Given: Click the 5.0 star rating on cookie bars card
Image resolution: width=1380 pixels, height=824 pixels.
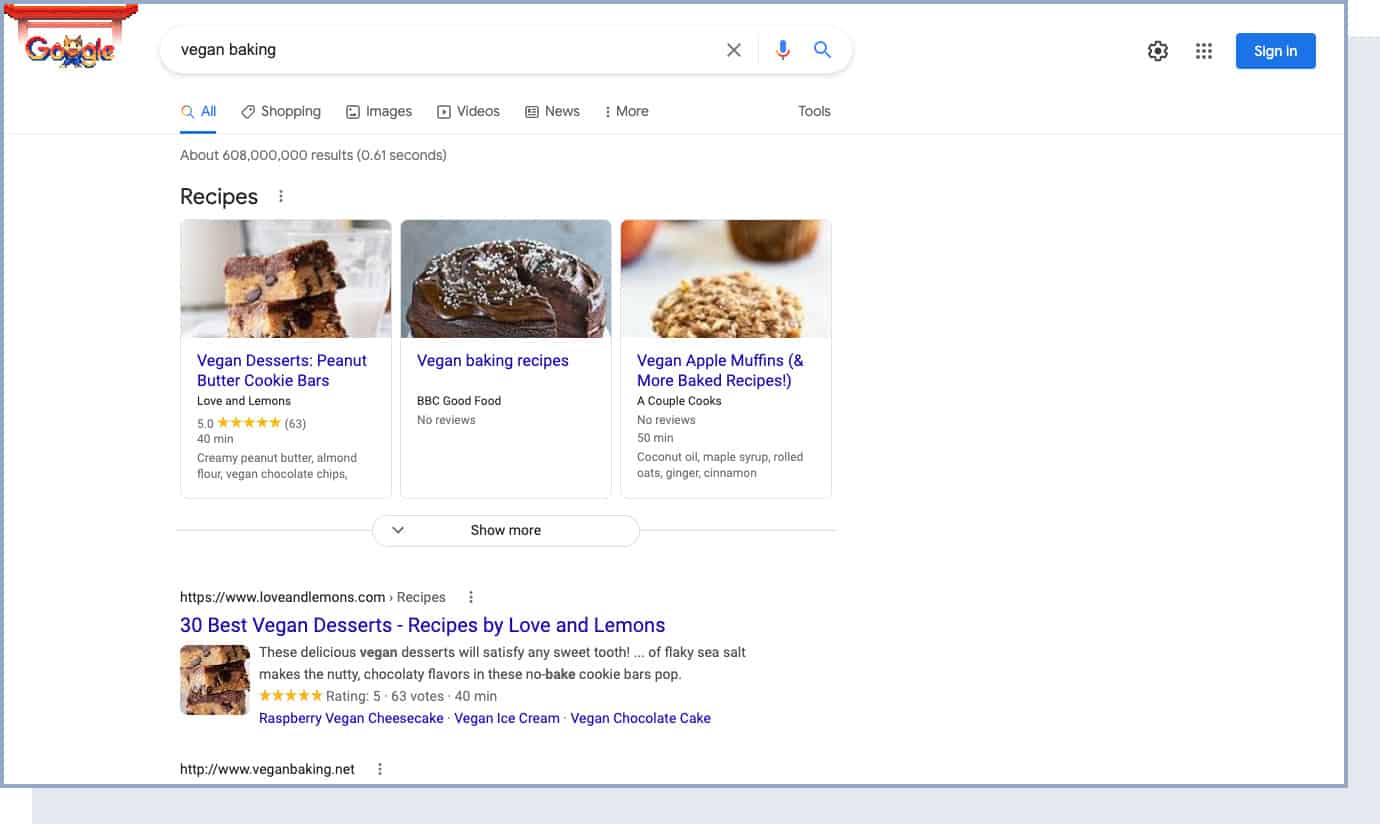Looking at the screenshot, I should (251, 423).
